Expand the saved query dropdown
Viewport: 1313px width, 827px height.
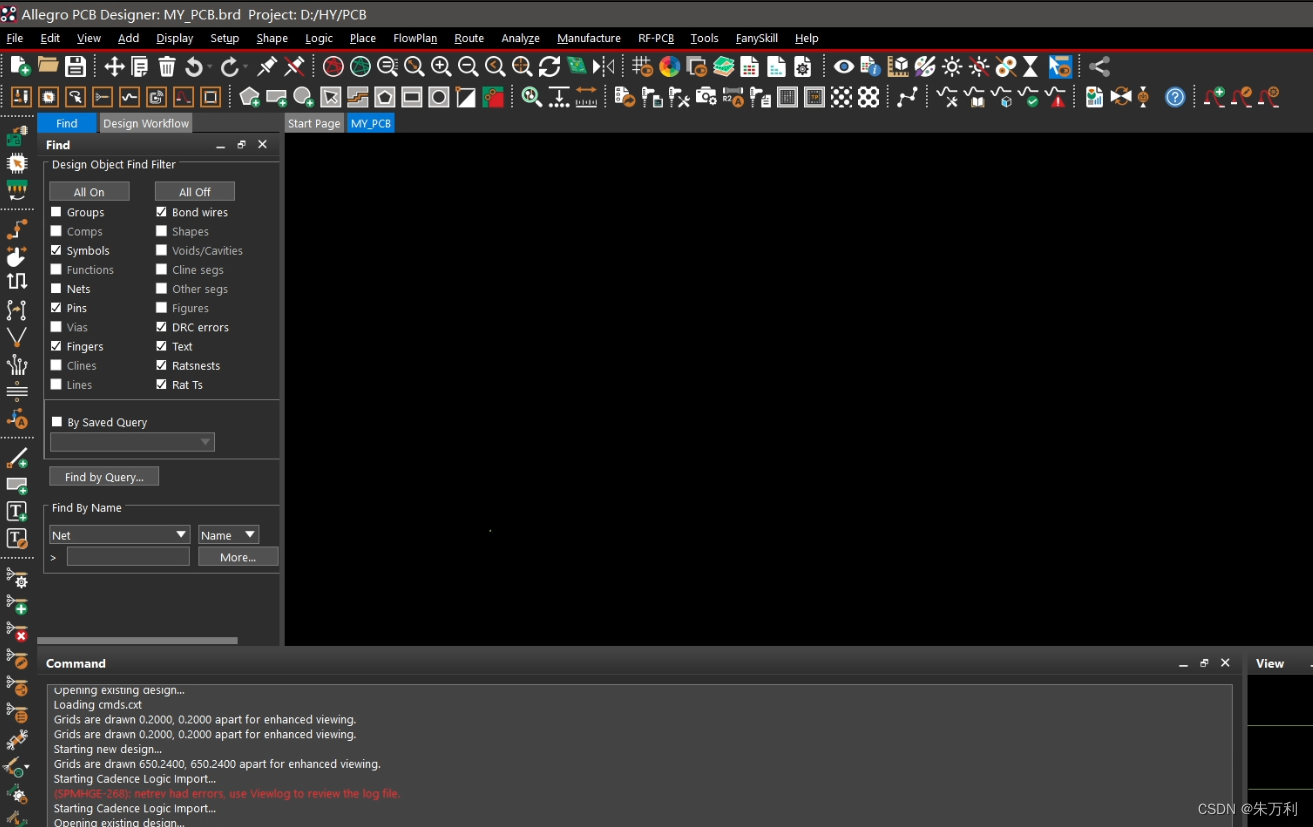coord(132,442)
